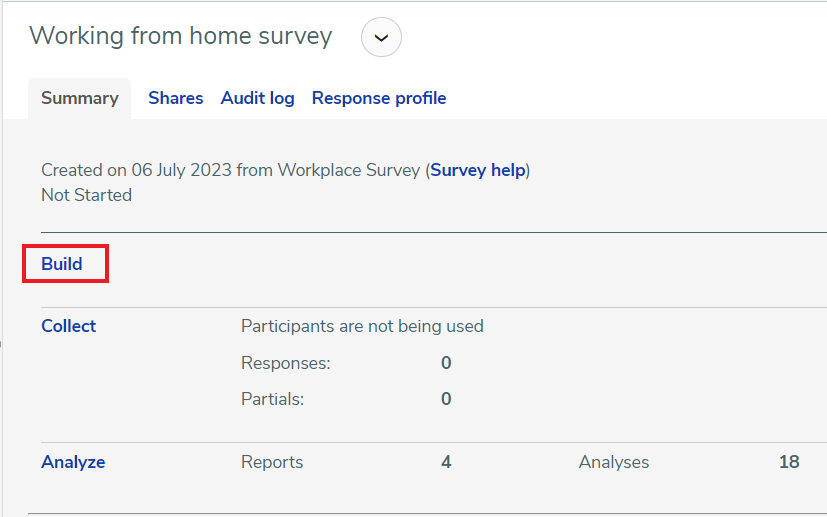Click the Reports label
This screenshot has width=827, height=517.
pyautogui.click(x=272, y=462)
